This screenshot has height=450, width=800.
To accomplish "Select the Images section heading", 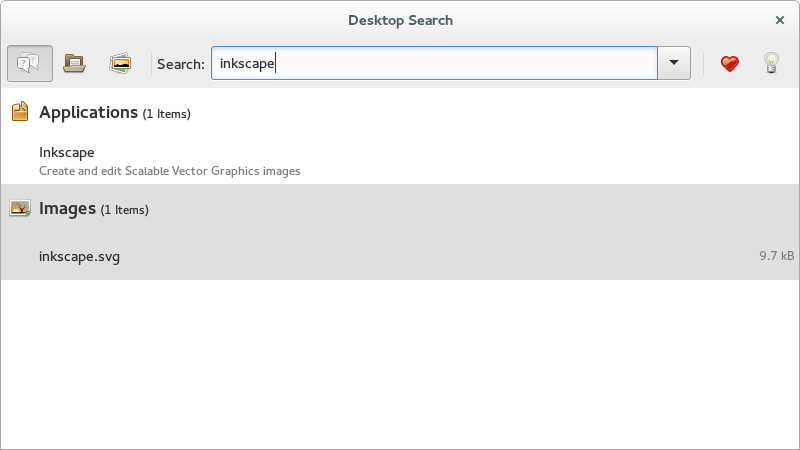I will coord(67,208).
